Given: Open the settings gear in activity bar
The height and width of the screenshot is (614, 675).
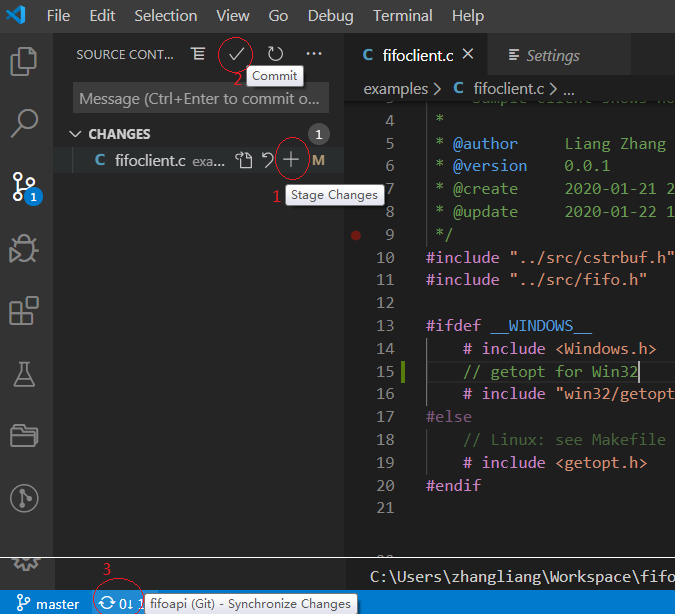Looking at the screenshot, I should click(25, 564).
